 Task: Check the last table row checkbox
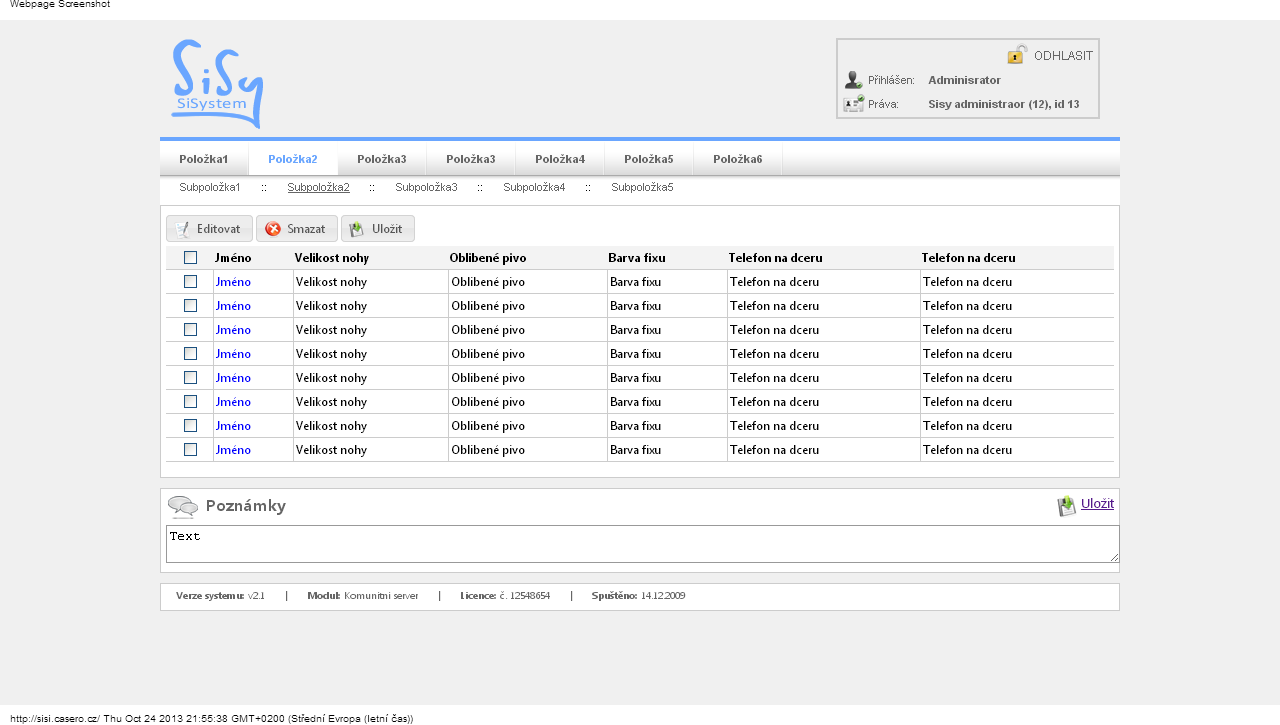190,450
